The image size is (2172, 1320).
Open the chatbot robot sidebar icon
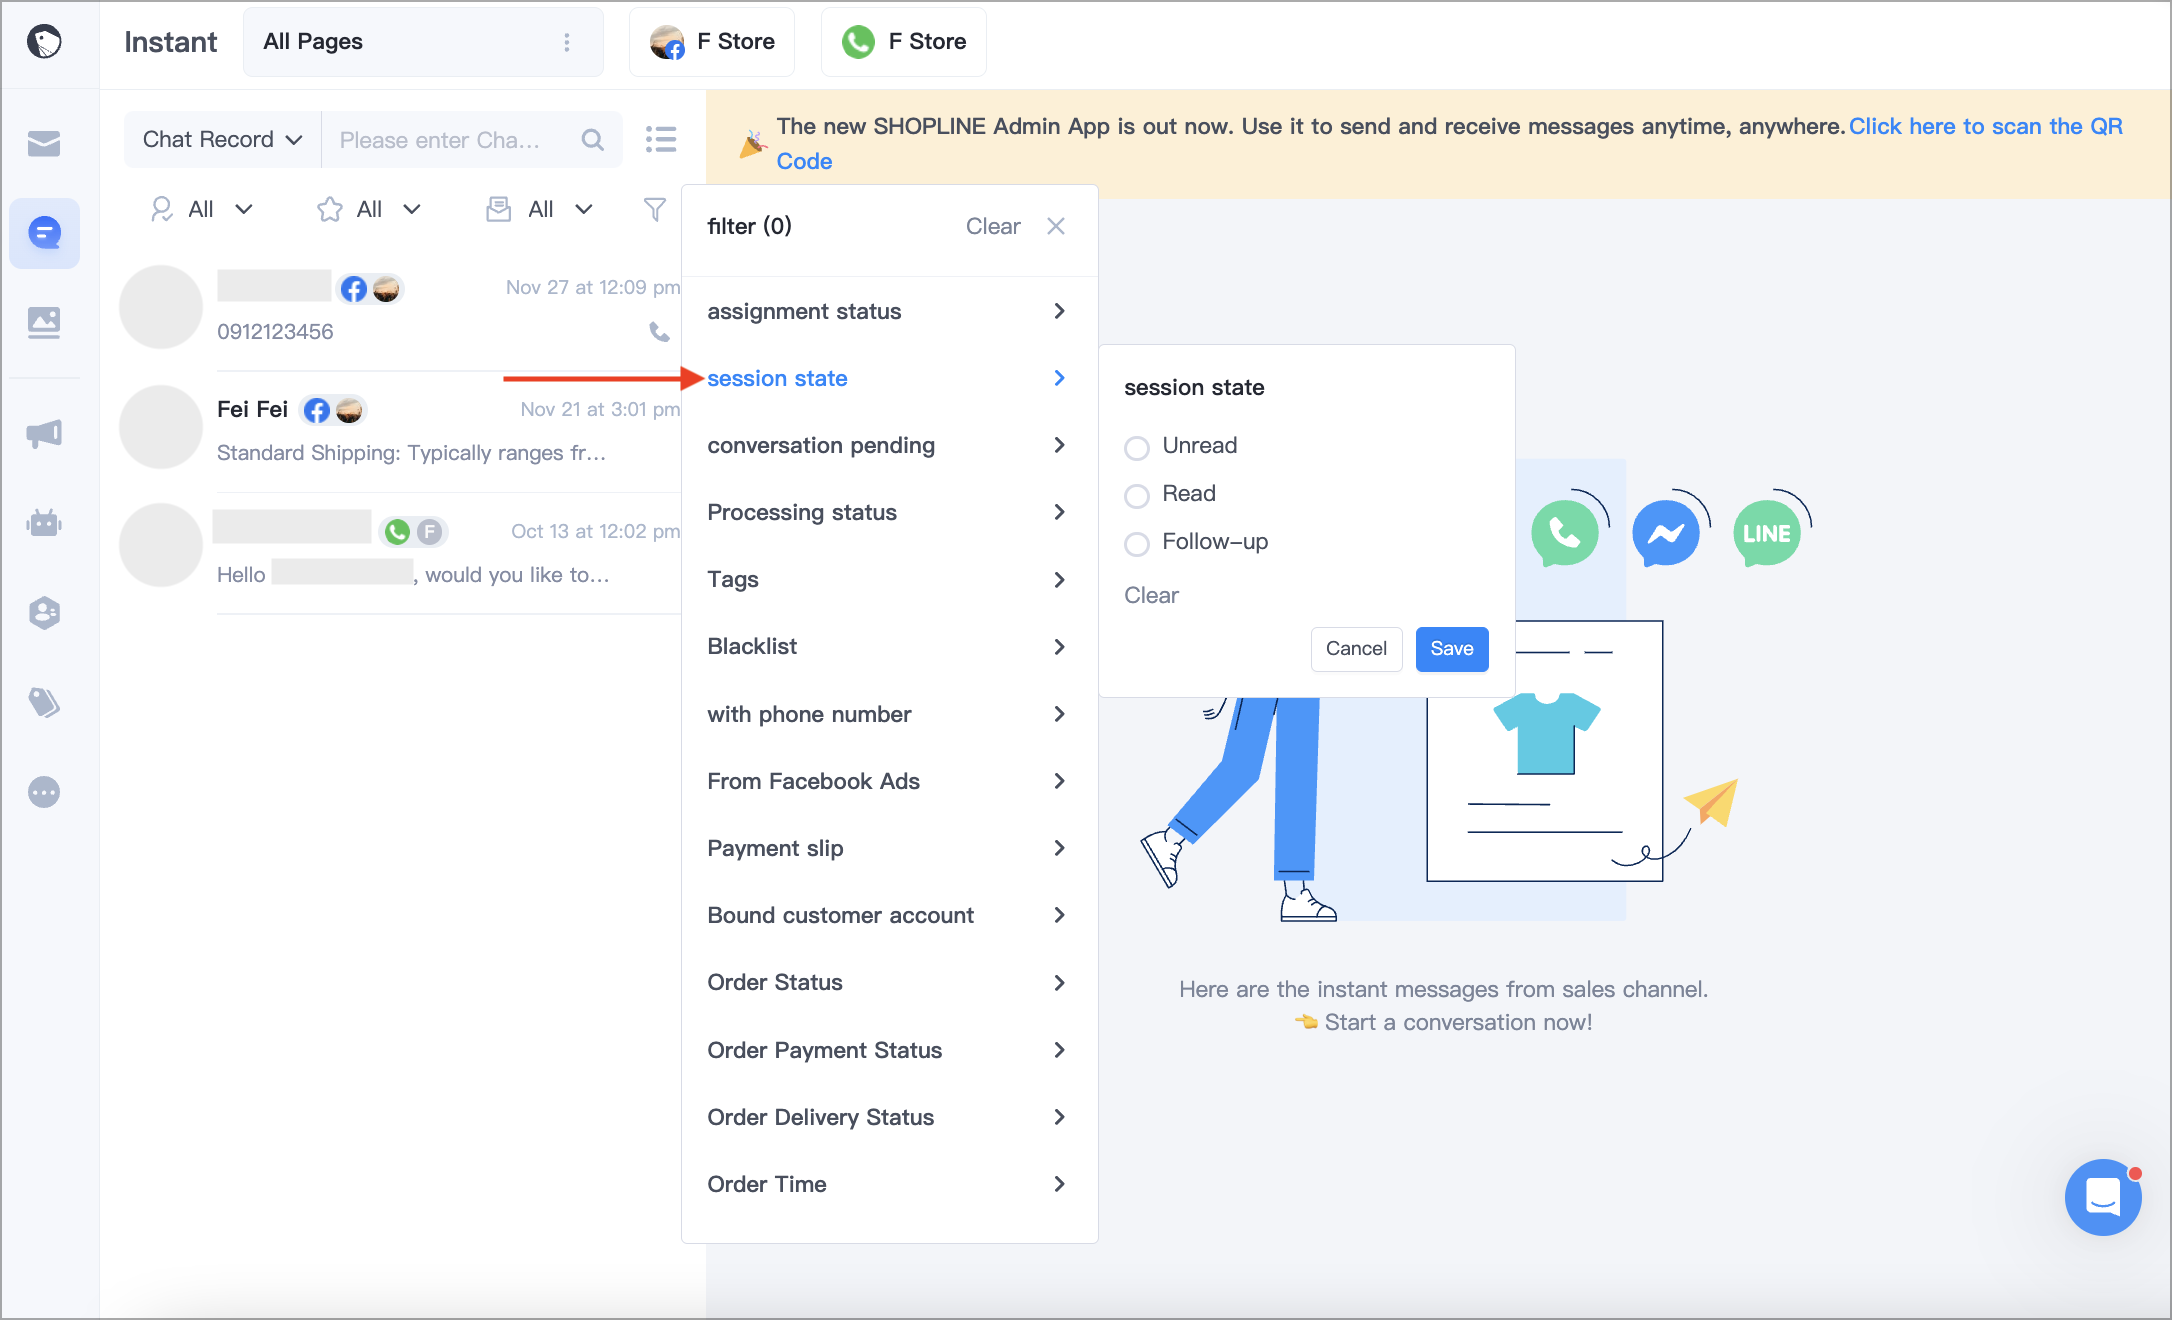(x=44, y=522)
